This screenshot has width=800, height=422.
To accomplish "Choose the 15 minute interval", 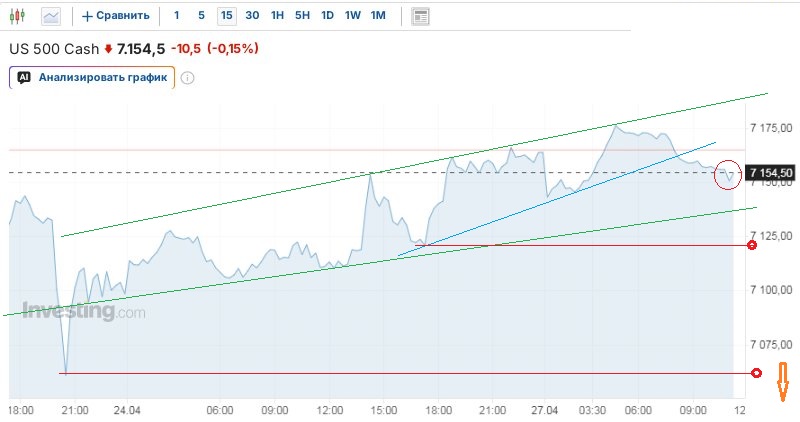I will coord(227,16).
